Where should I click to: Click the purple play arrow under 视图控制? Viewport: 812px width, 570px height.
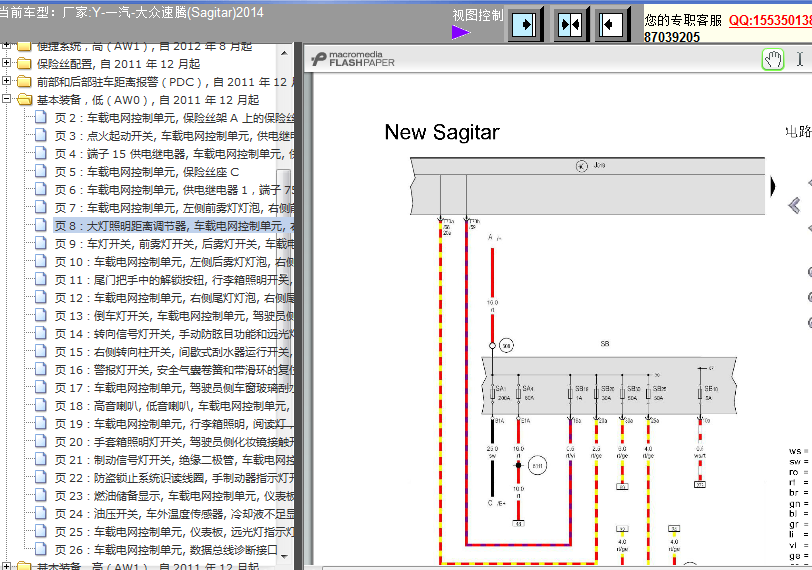460,33
